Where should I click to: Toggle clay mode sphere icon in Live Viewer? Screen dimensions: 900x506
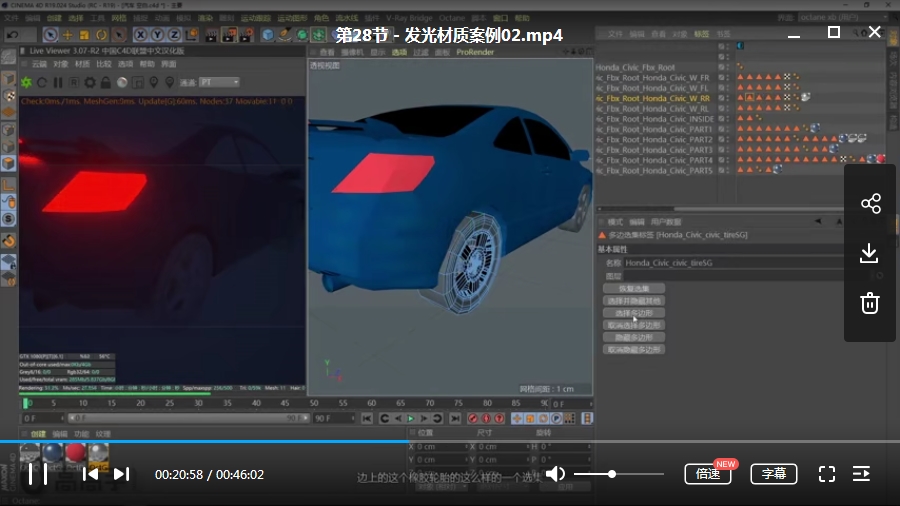(122, 83)
